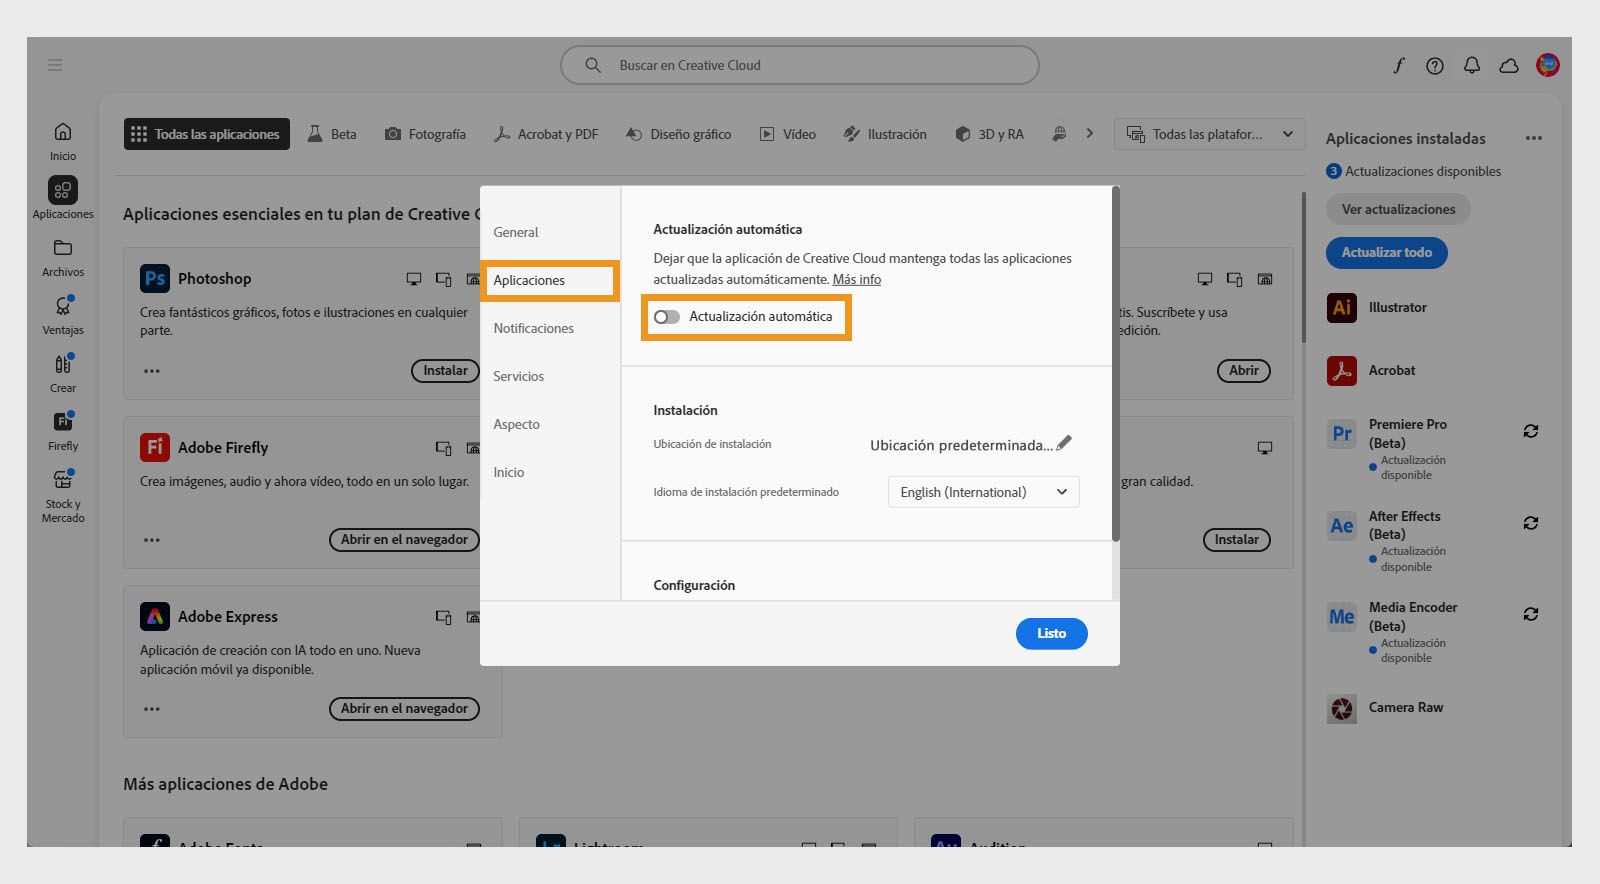Open Crear in the sidebar
The image size is (1600, 884).
tap(63, 373)
